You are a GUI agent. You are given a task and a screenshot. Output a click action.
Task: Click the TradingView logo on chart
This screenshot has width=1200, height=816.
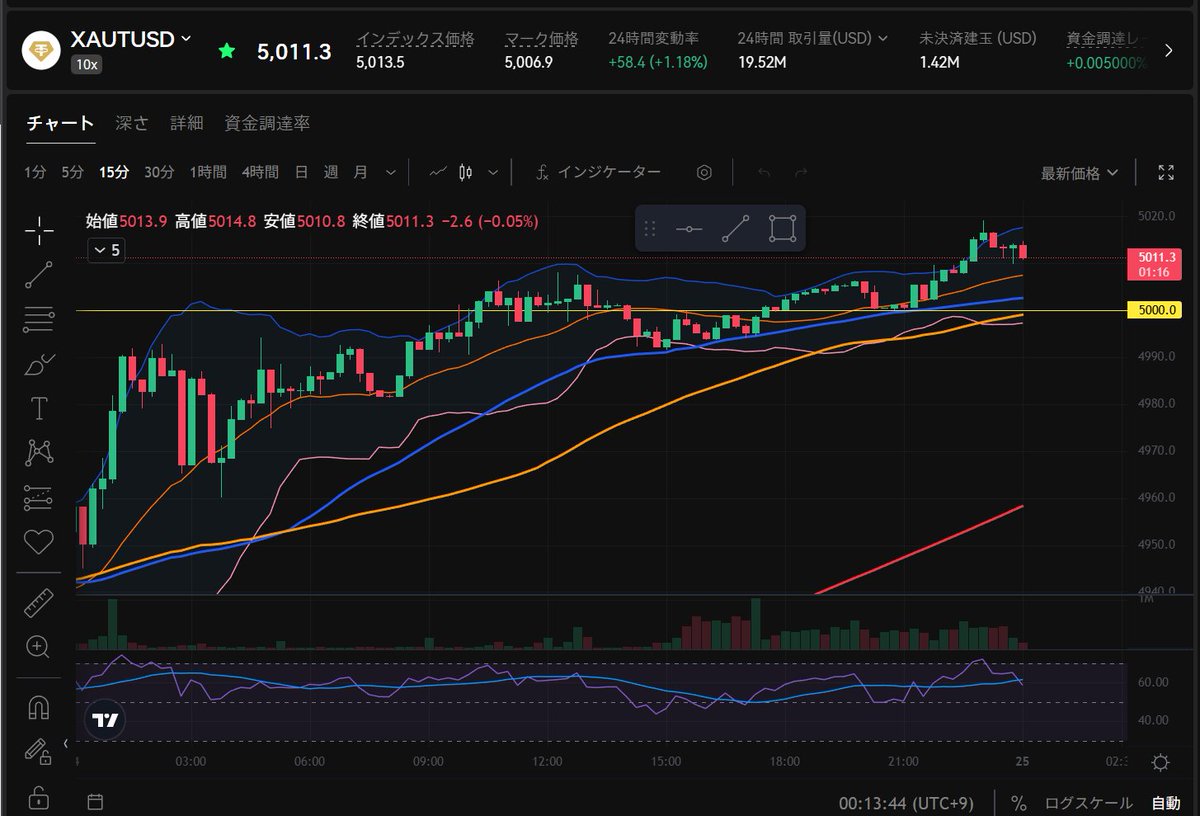tap(106, 720)
